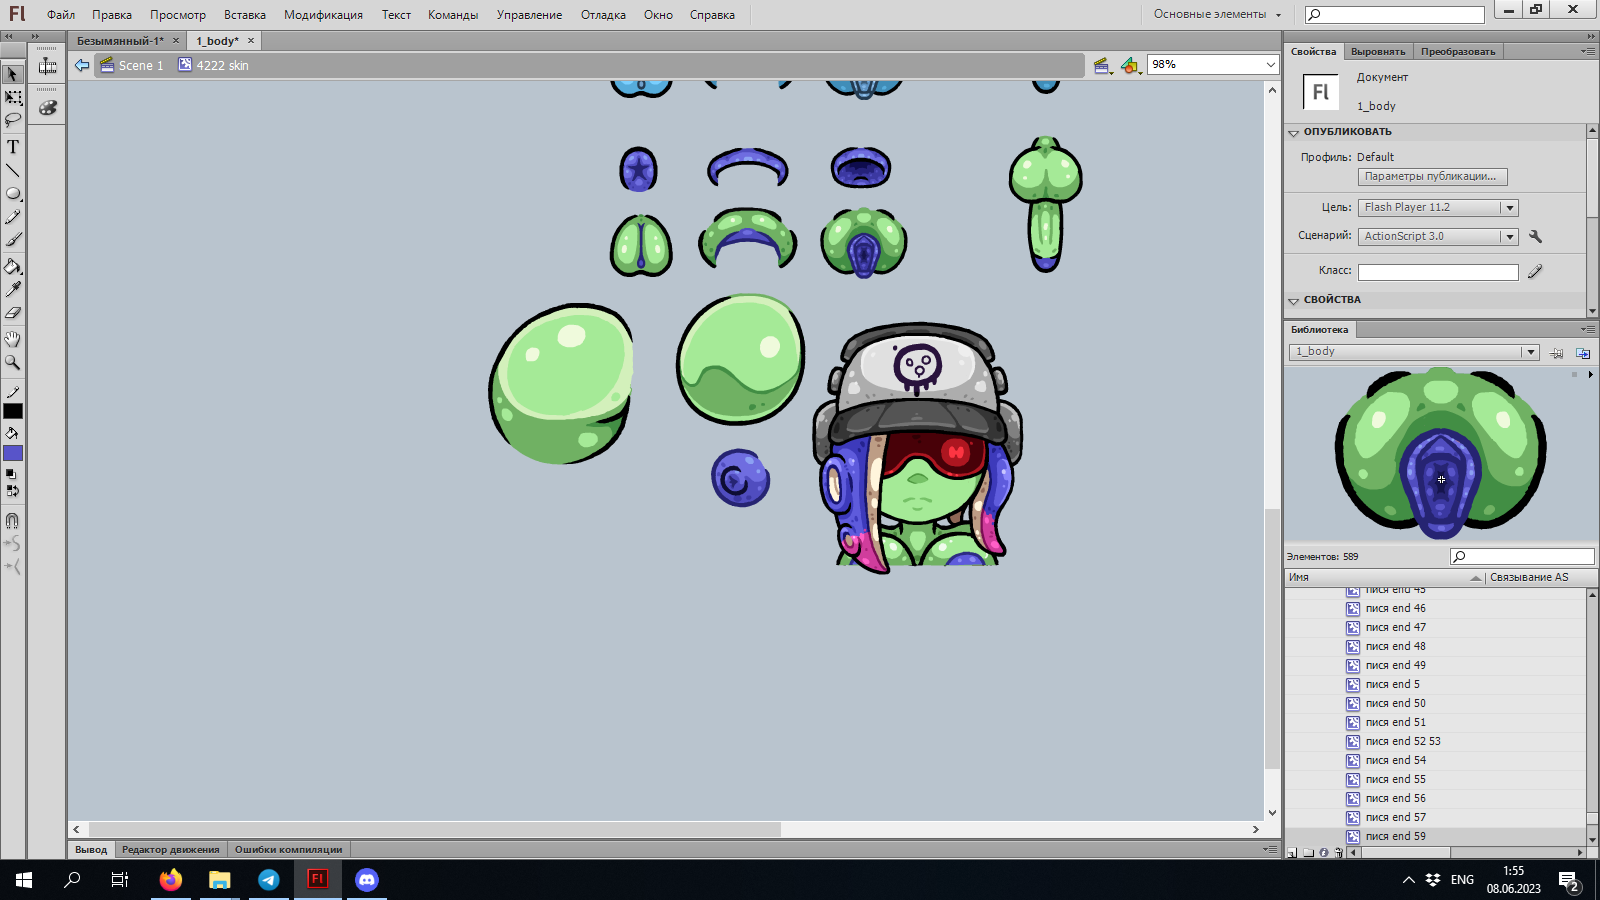Click the Edit Scene clapperboard icon
1600x900 pixels.
click(1103, 66)
